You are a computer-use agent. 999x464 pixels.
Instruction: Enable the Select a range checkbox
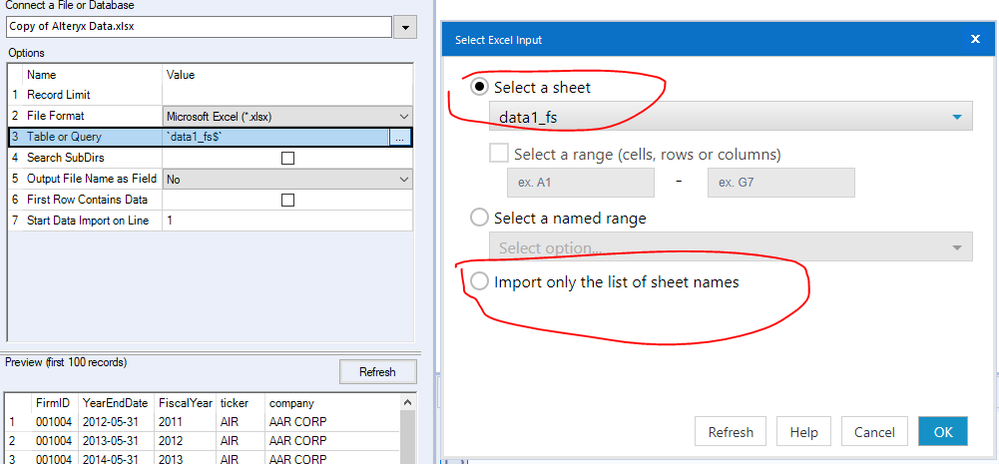tap(499, 154)
